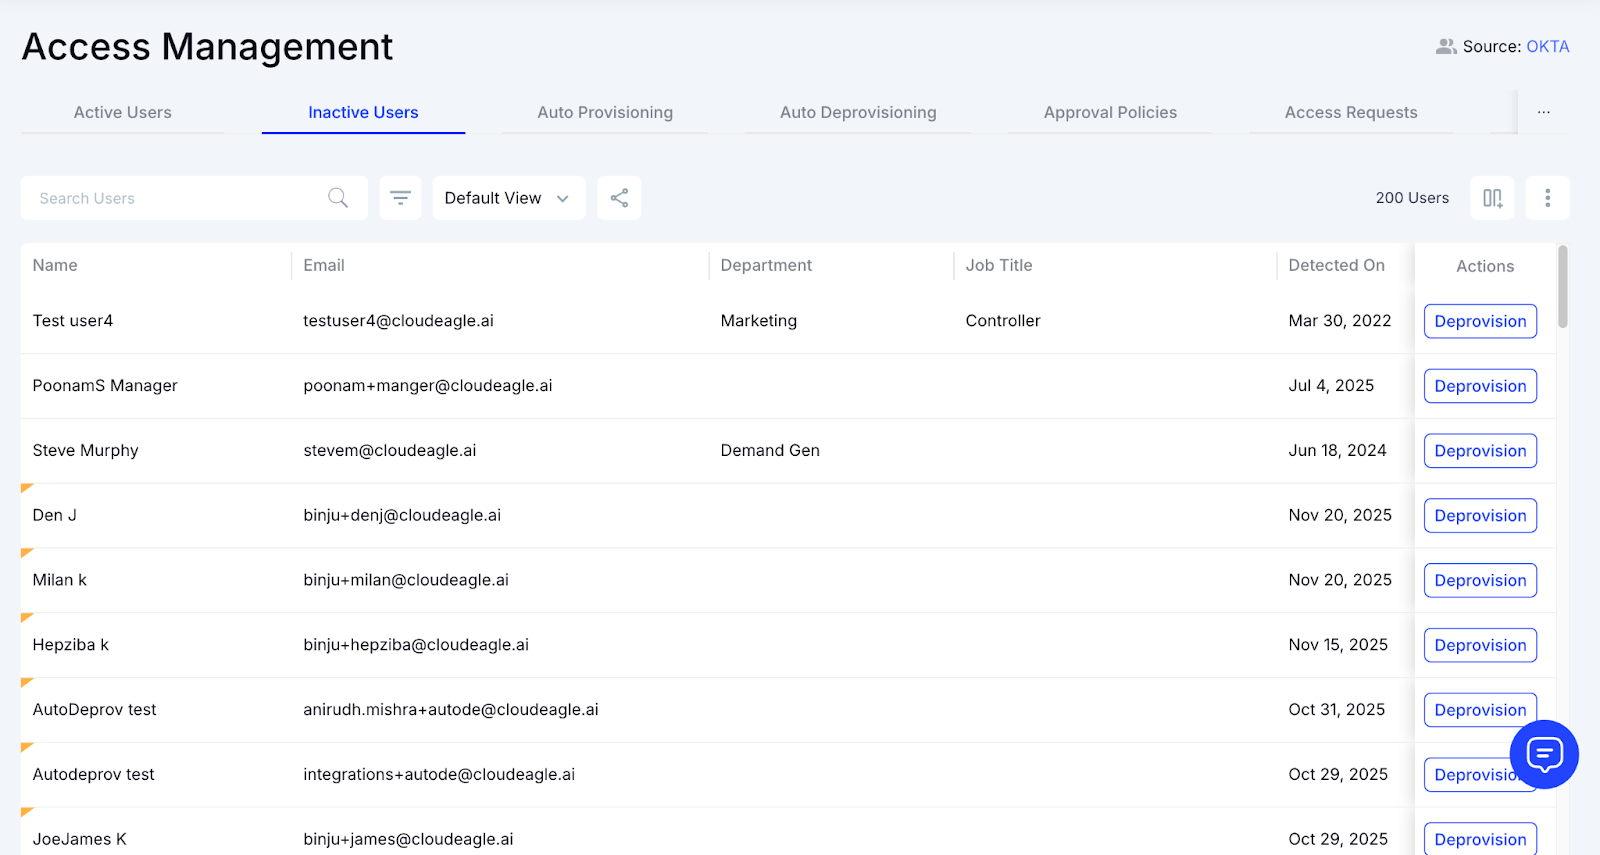
Task: Deprovision Hepziba k
Action: click(x=1480, y=645)
